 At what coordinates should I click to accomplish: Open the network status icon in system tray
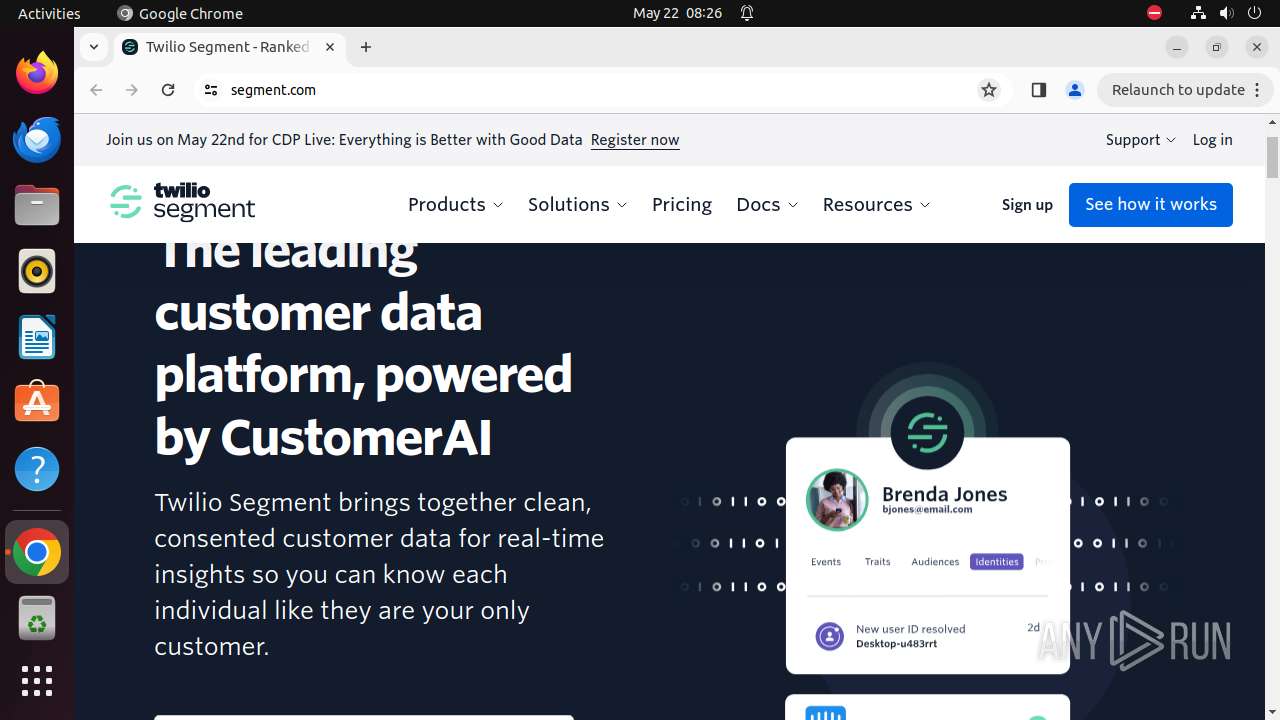pyautogui.click(x=1198, y=13)
